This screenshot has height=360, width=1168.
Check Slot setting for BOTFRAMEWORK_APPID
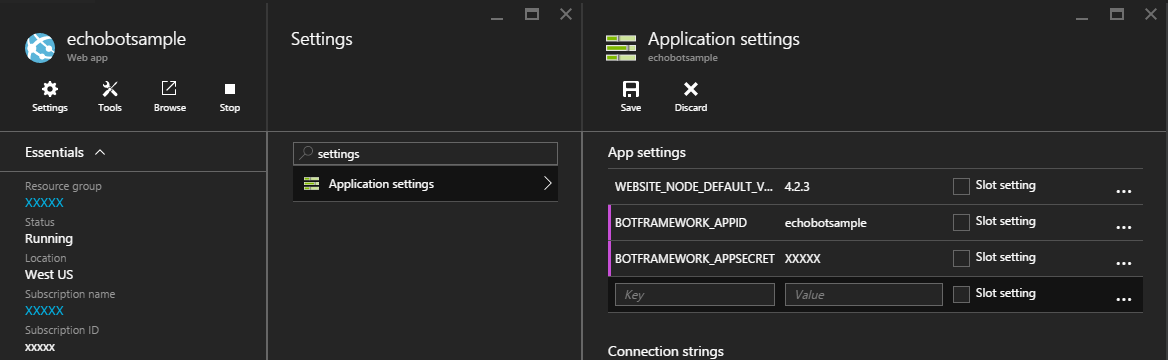[x=961, y=222]
